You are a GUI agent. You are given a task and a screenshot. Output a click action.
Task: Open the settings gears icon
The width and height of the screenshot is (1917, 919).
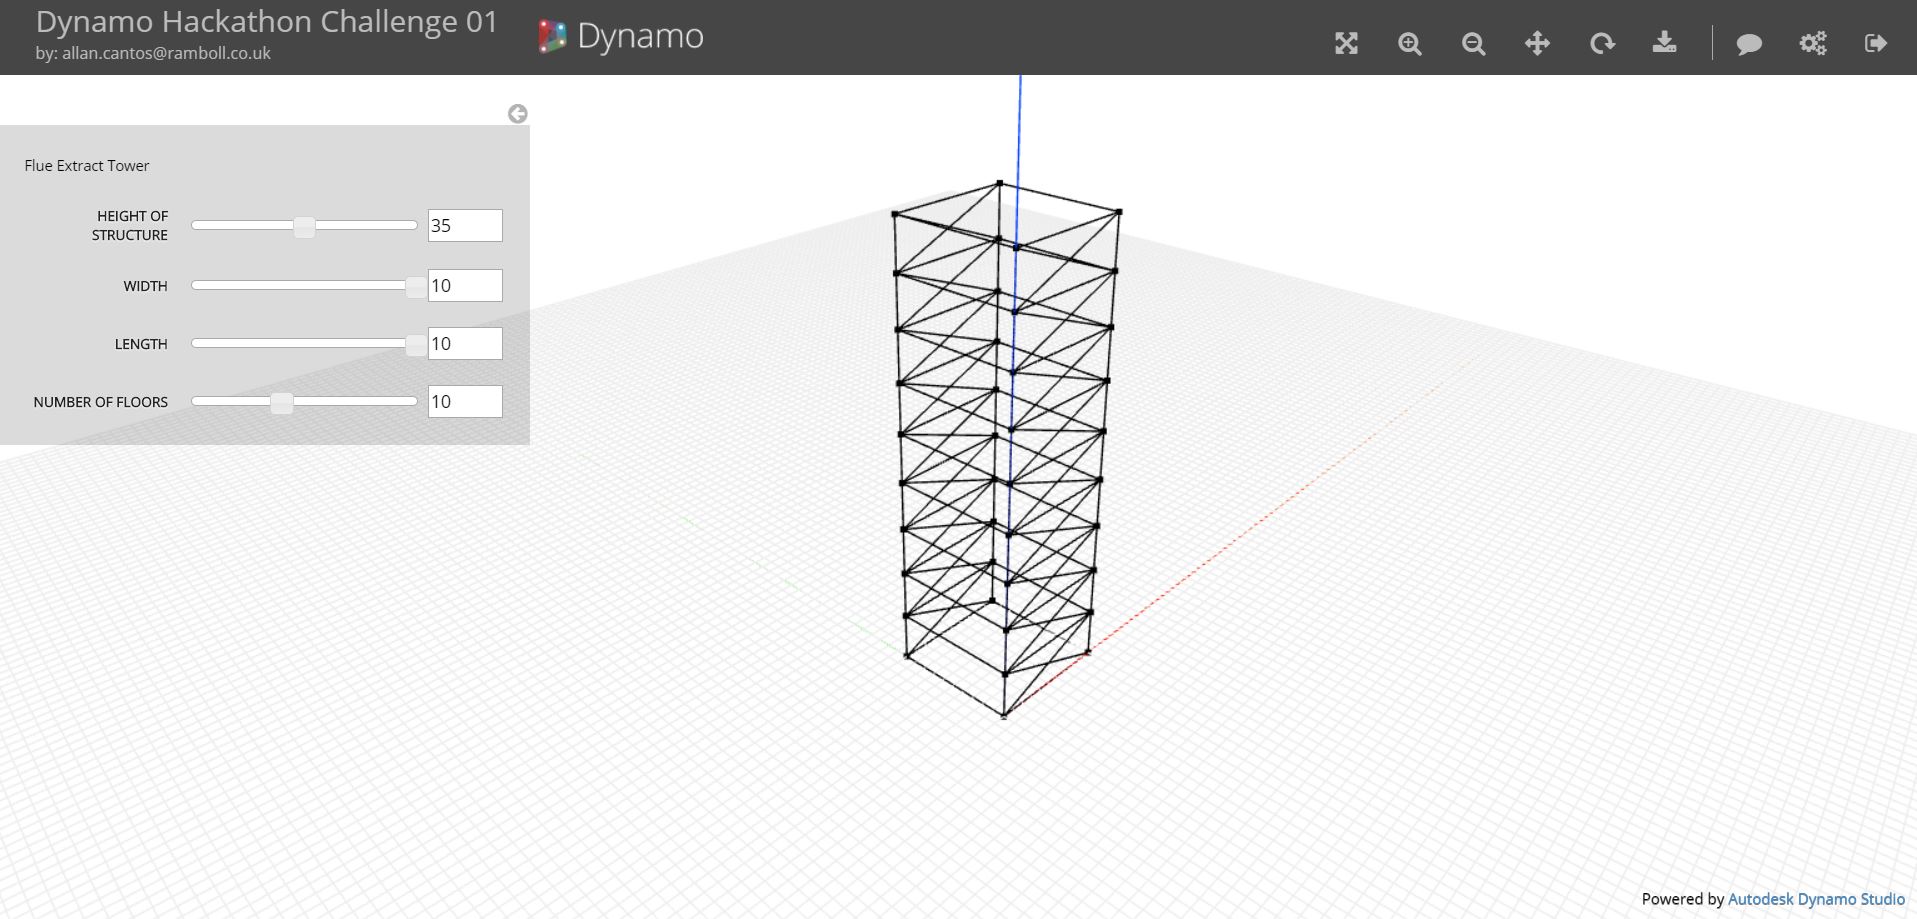pos(1813,43)
